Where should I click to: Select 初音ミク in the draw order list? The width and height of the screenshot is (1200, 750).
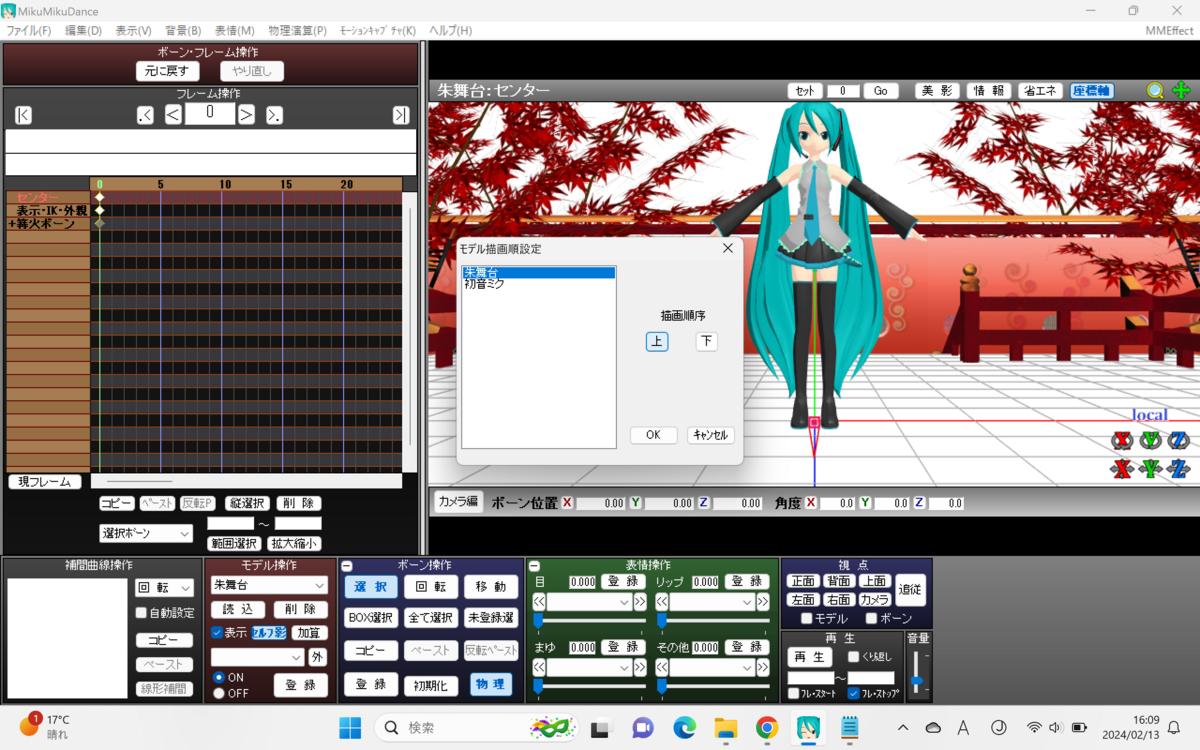point(539,284)
